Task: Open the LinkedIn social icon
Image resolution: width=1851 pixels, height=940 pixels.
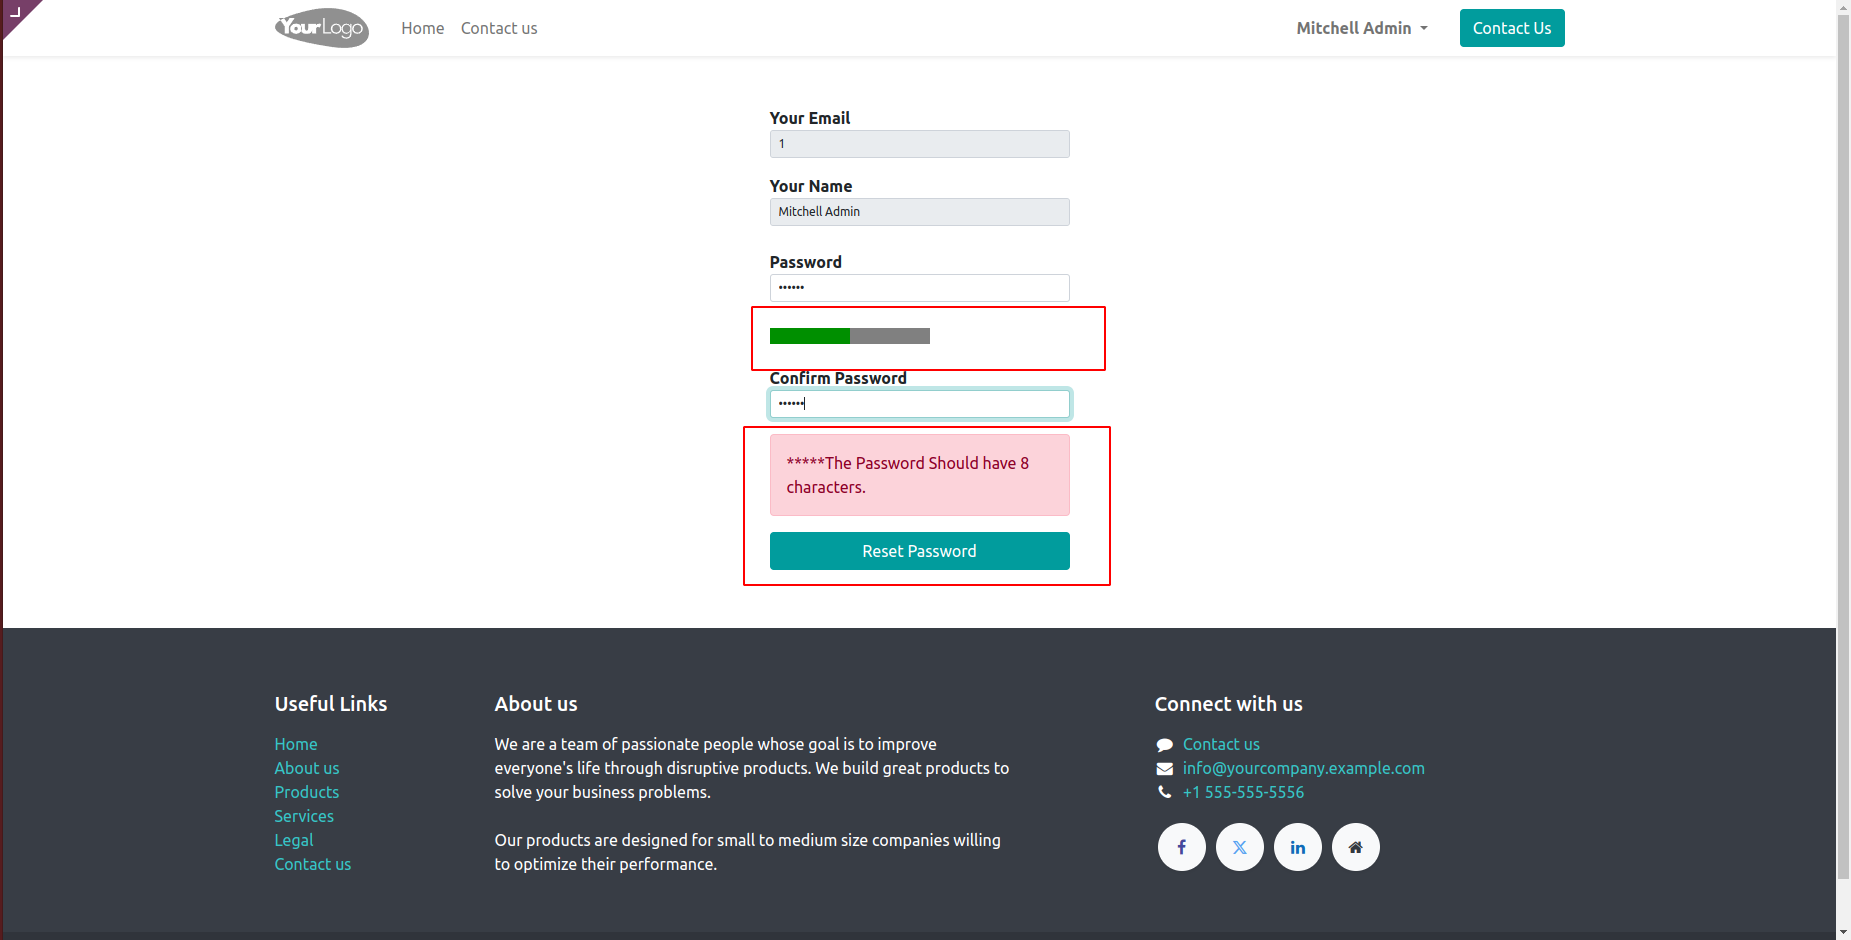Action: (1297, 847)
